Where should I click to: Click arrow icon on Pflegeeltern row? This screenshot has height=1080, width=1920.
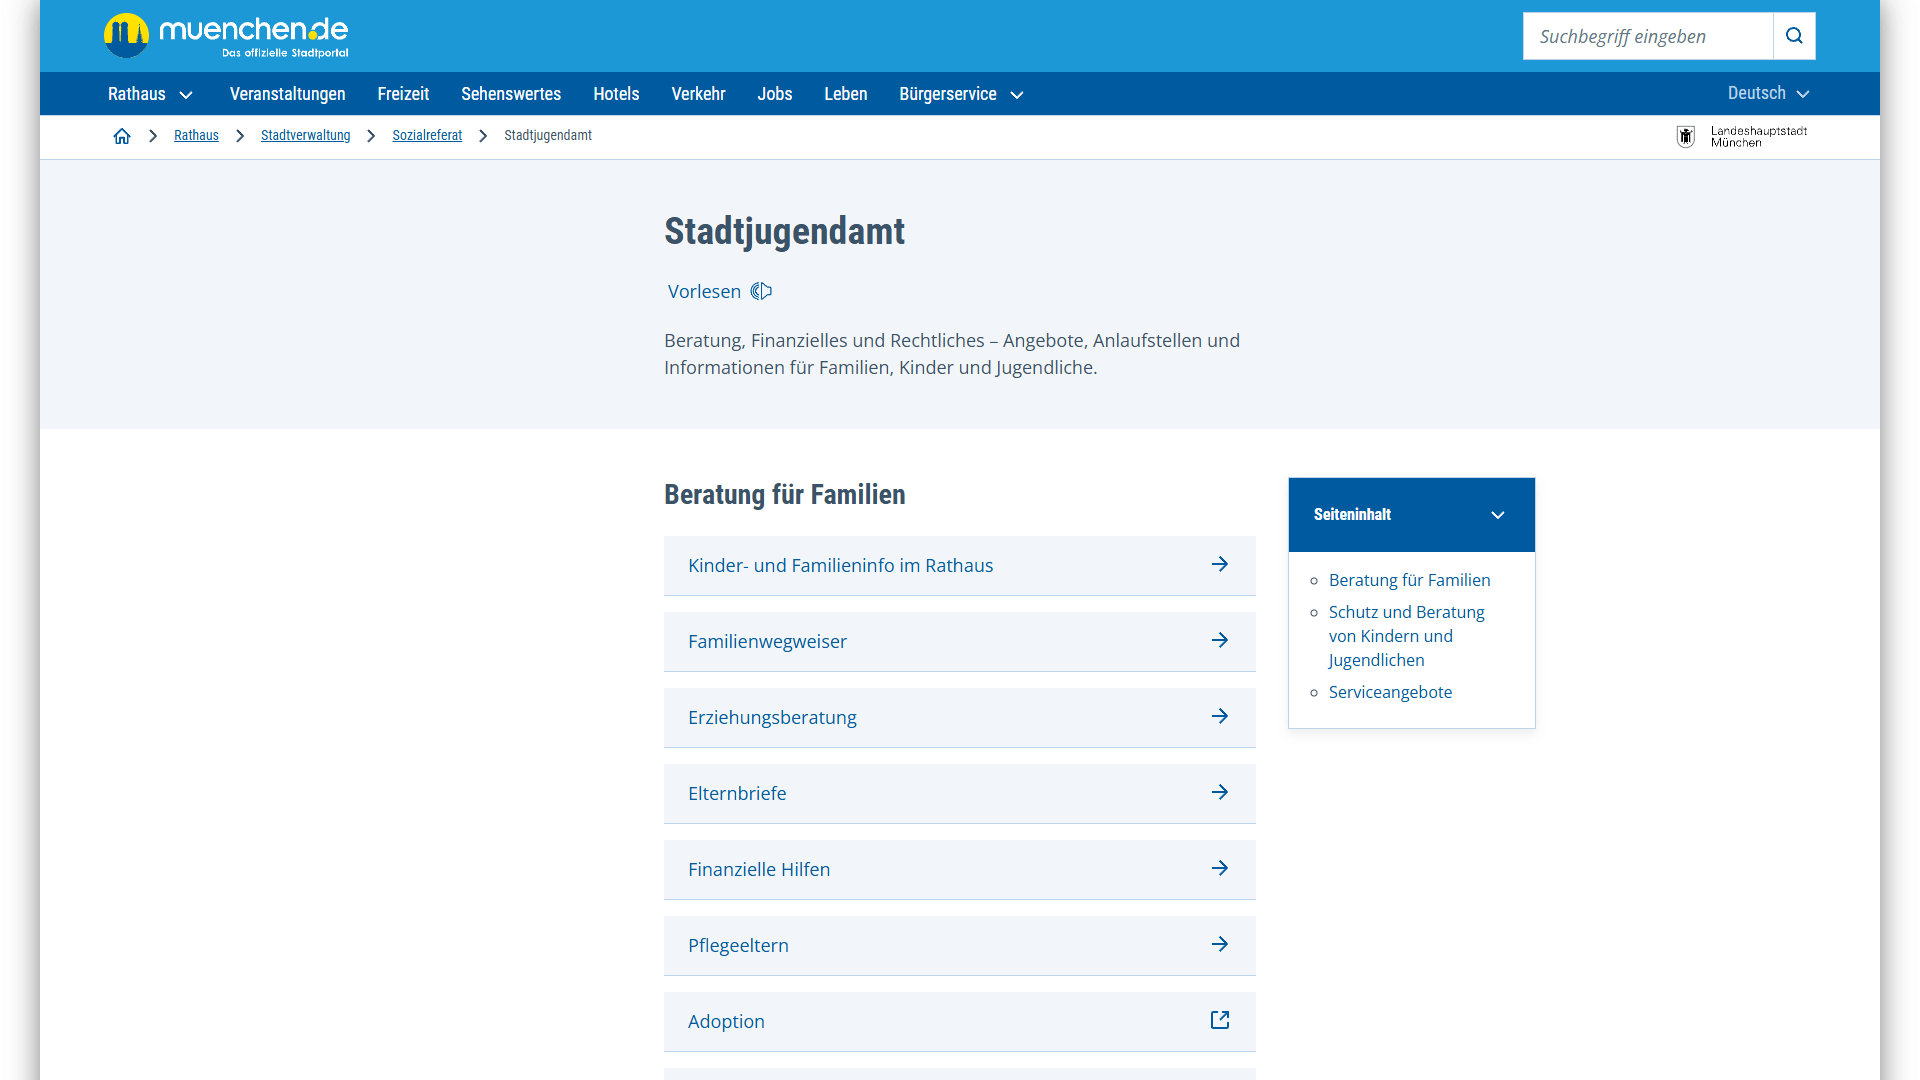pos(1219,945)
